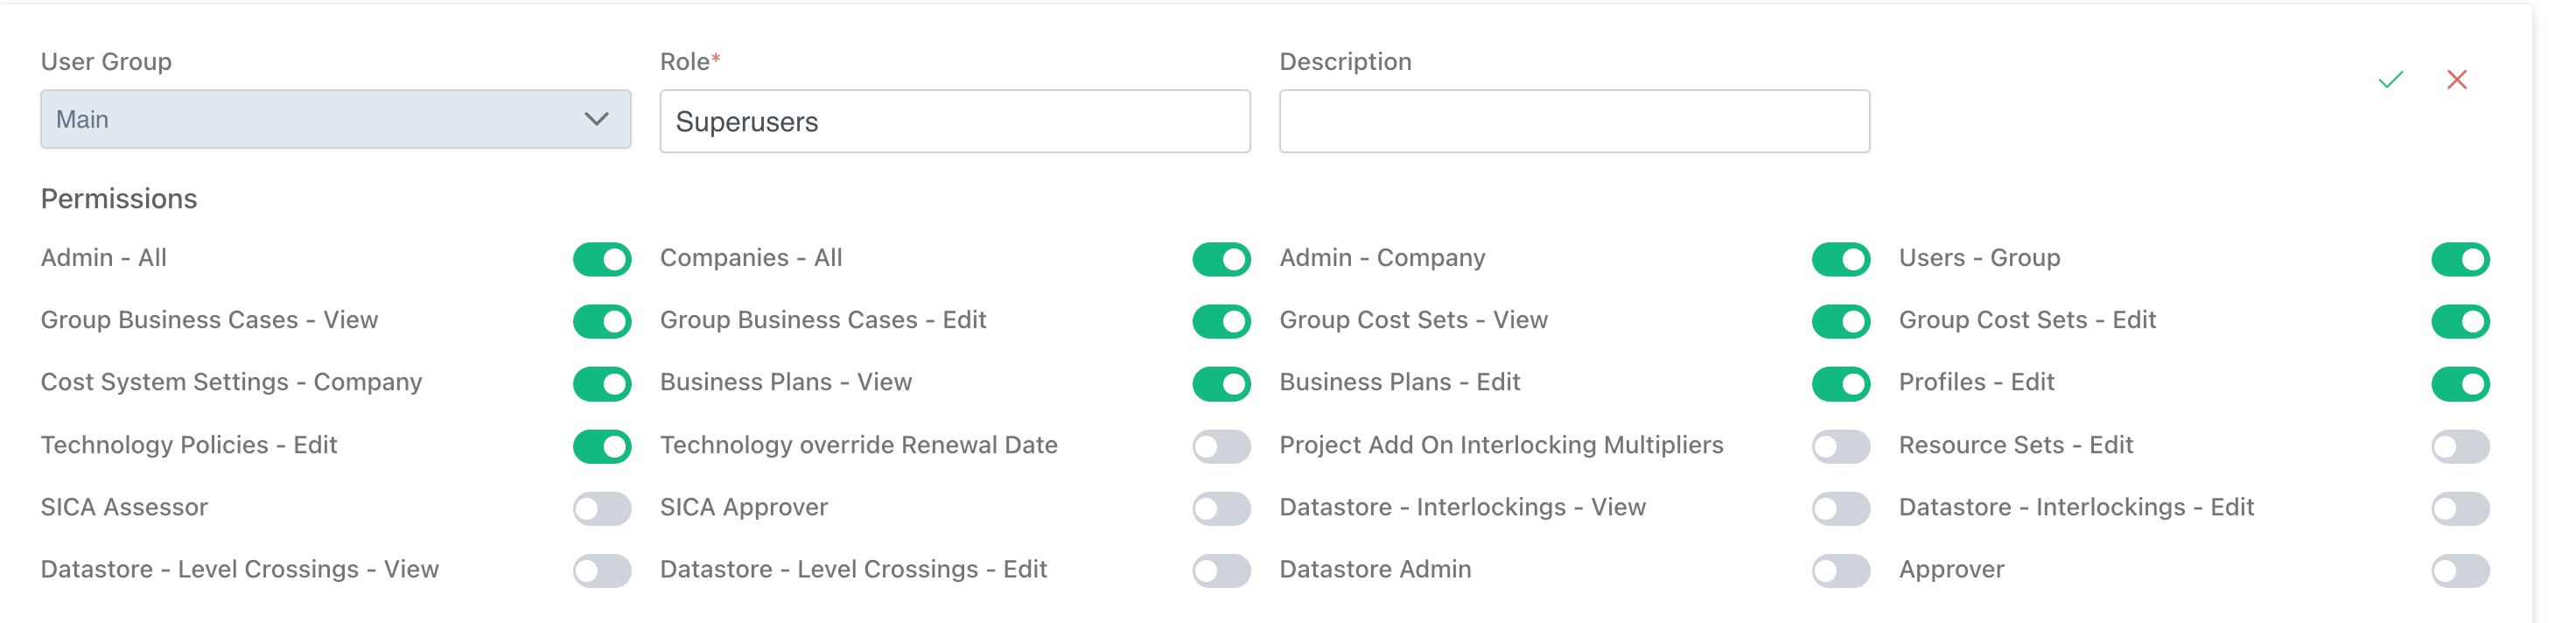
Task: Enable Project Add On Interlocking Multipliers
Action: [1840, 446]
